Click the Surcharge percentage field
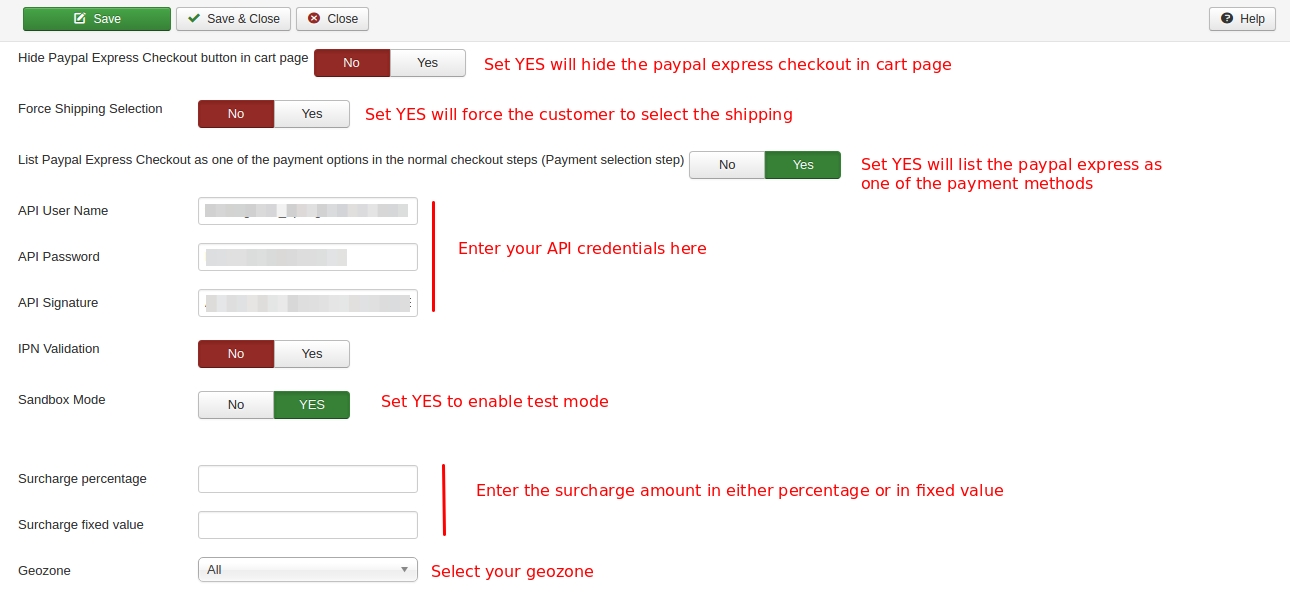Image resolution: width=1290 pixels, height=595 pixels. pos(308,479)
